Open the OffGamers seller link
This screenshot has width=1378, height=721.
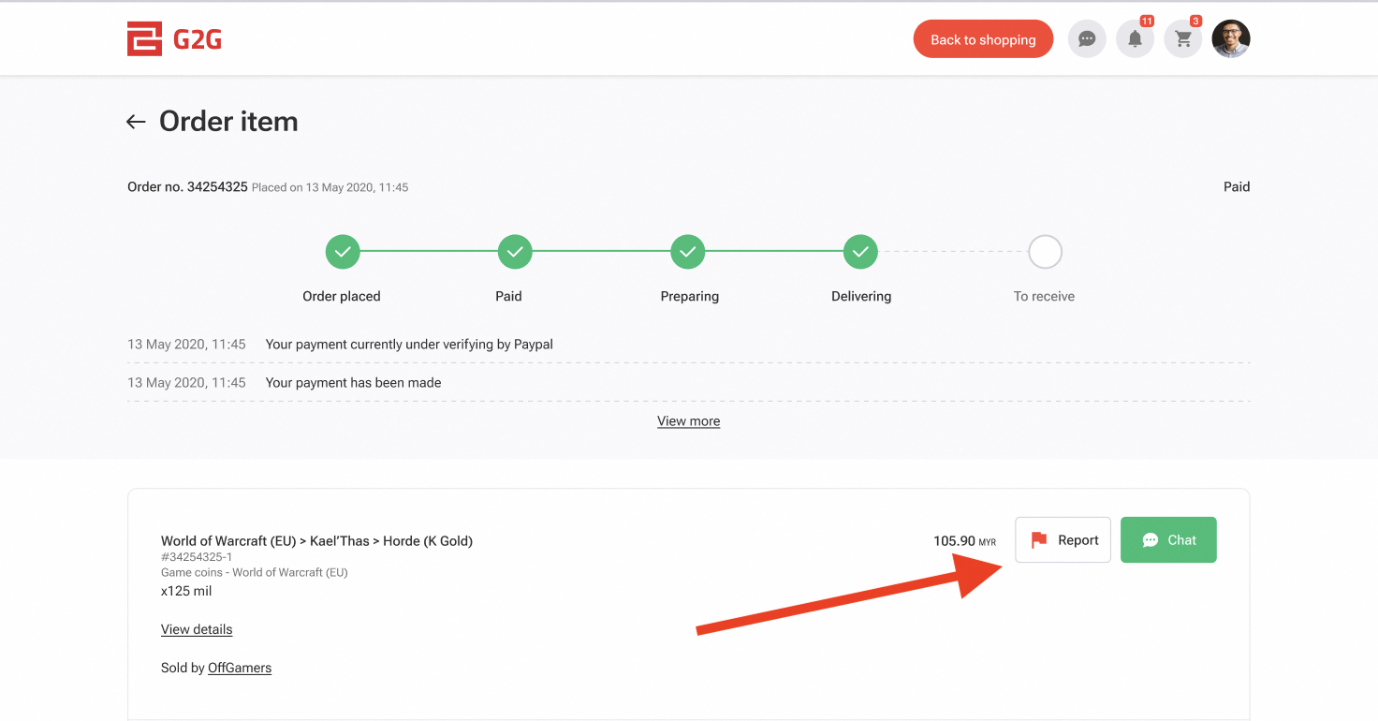(239, 667)
